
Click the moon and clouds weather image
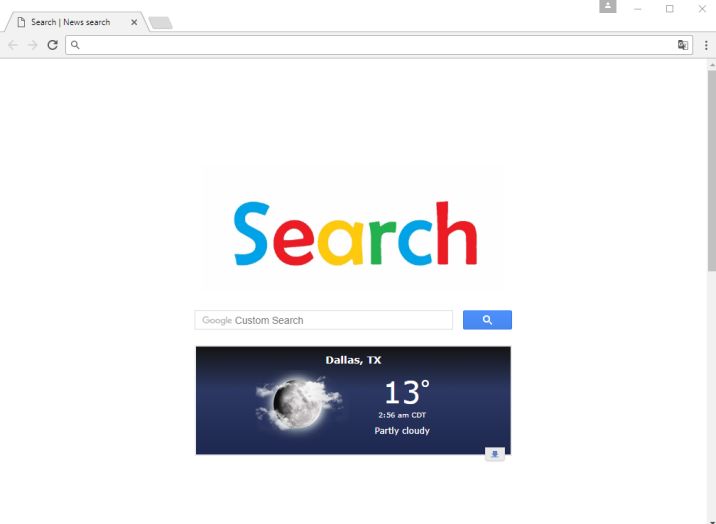point(299,403)
